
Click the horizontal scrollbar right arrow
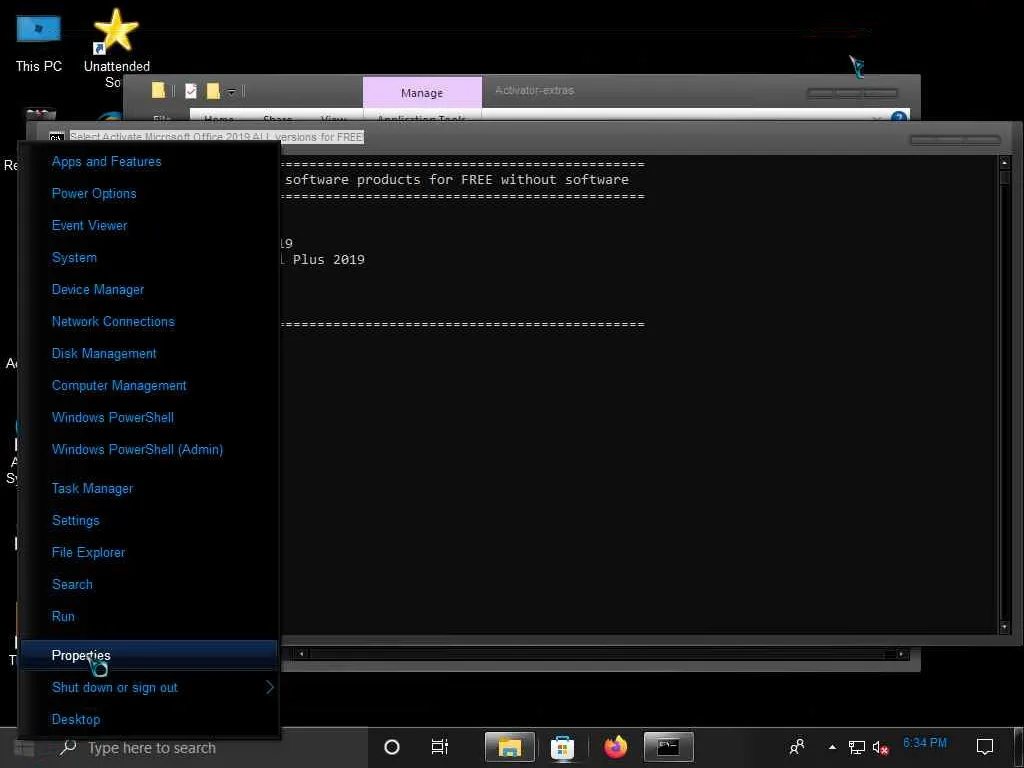tap(901, 653)
